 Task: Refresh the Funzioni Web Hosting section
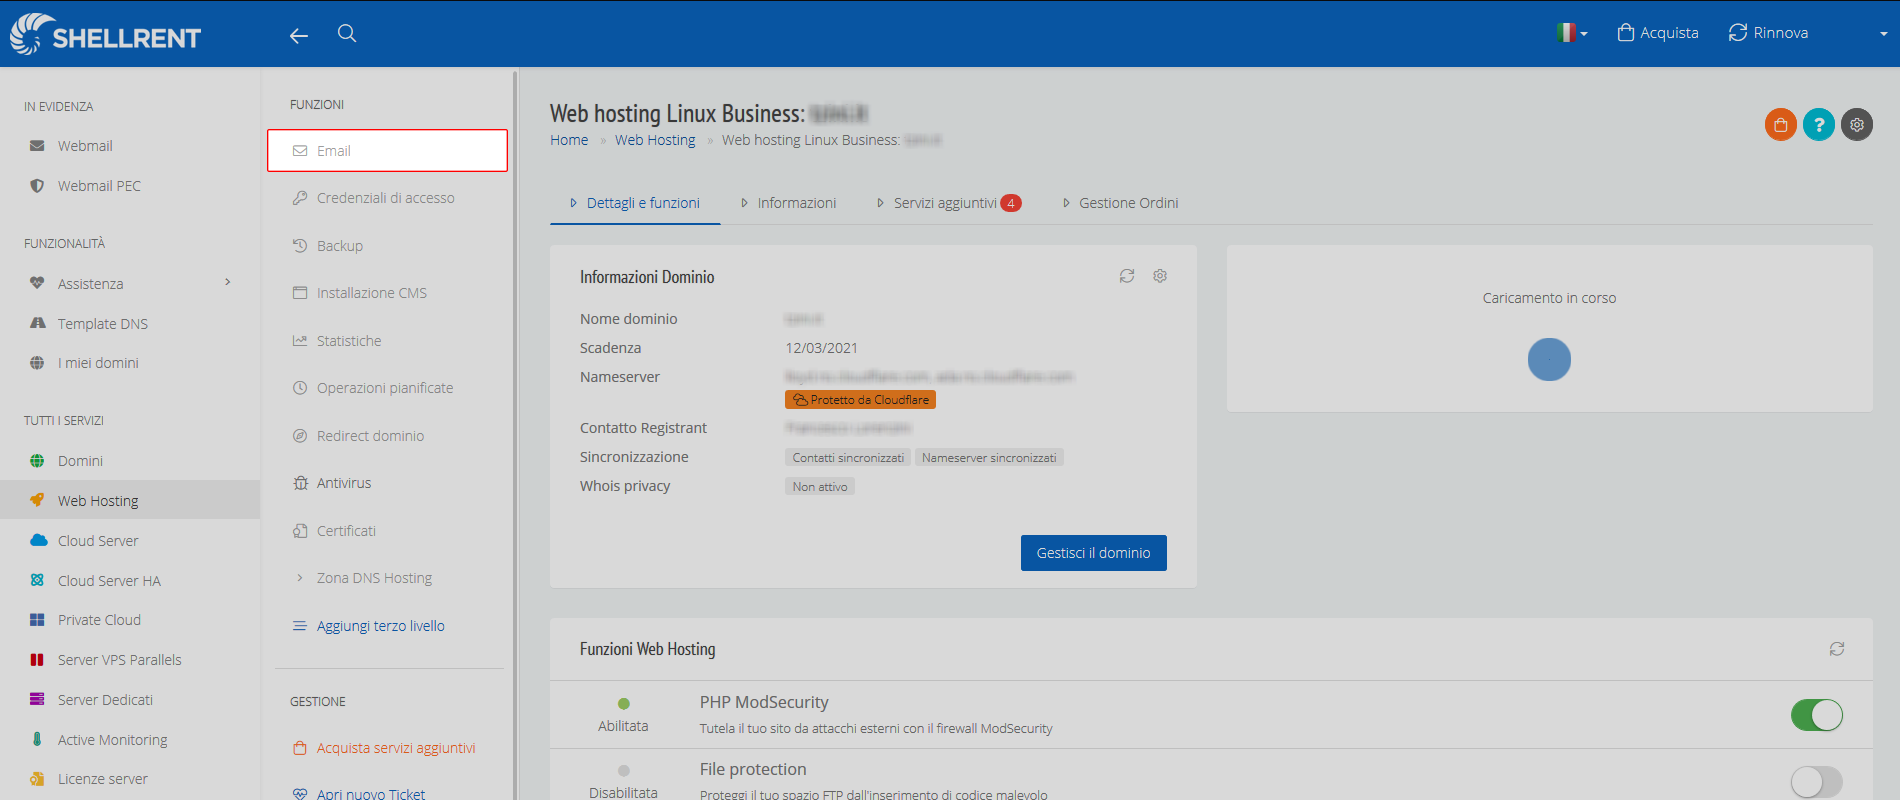click(1836, 649)
